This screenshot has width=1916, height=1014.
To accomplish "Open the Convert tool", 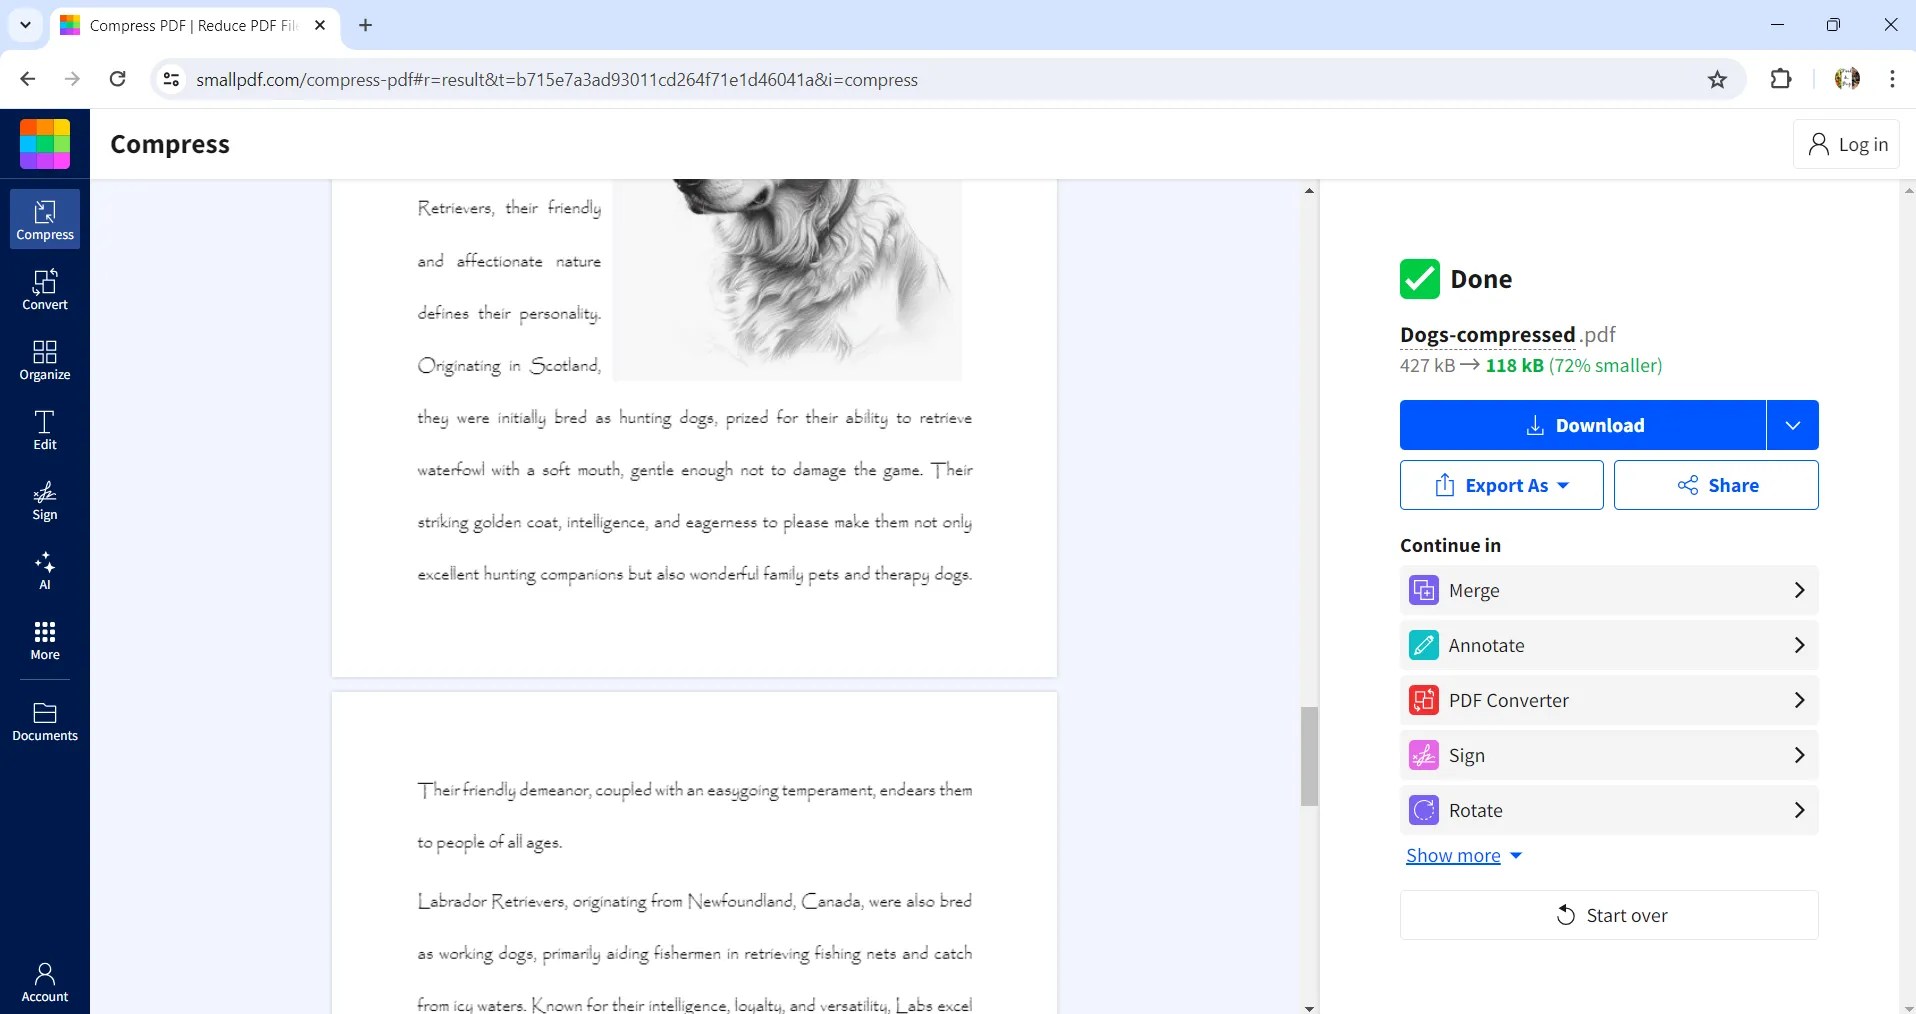I will pyautogui.click(x=44, y=289).
